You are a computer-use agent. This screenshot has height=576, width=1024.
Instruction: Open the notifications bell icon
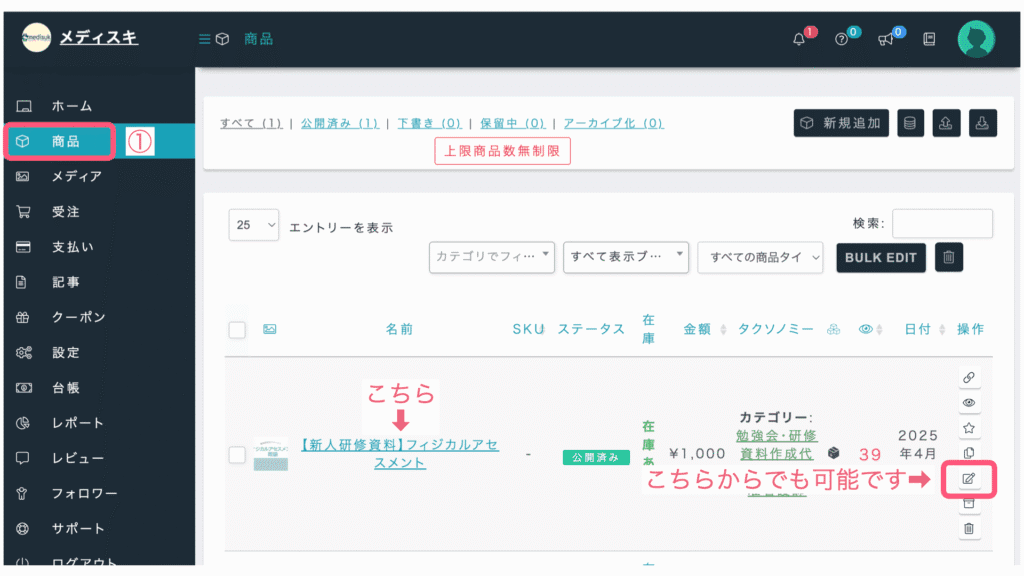[x=799, y=39]
